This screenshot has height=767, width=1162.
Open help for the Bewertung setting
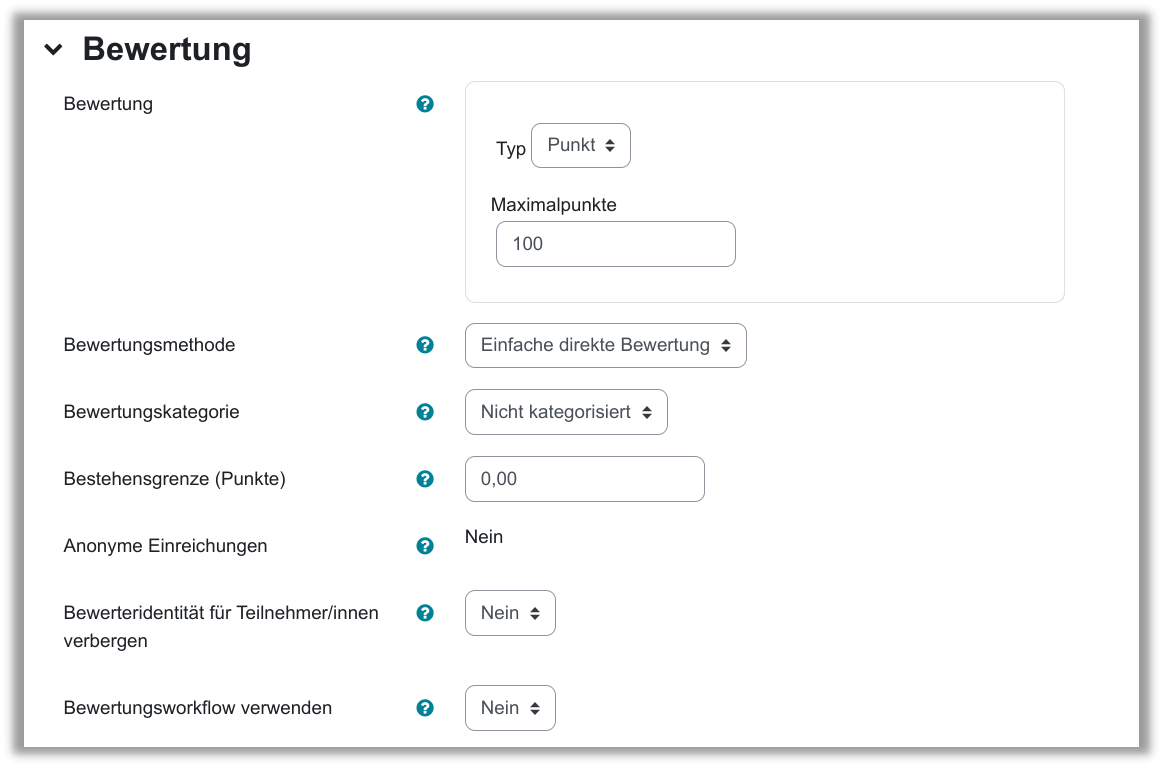click(425, 104)
